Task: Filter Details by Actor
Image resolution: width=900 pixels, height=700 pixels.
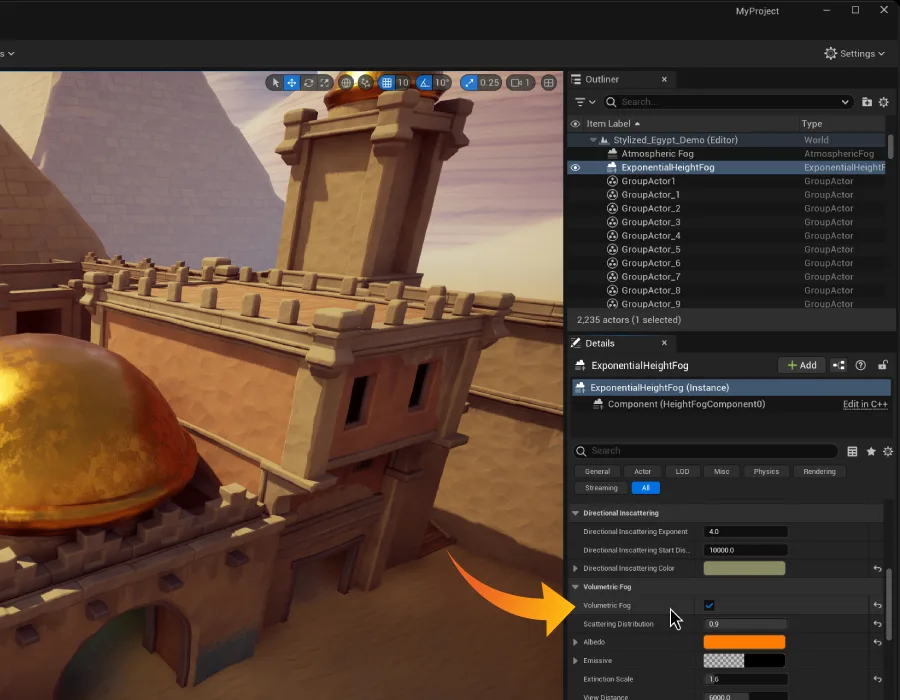Action: tap(642, 472)
